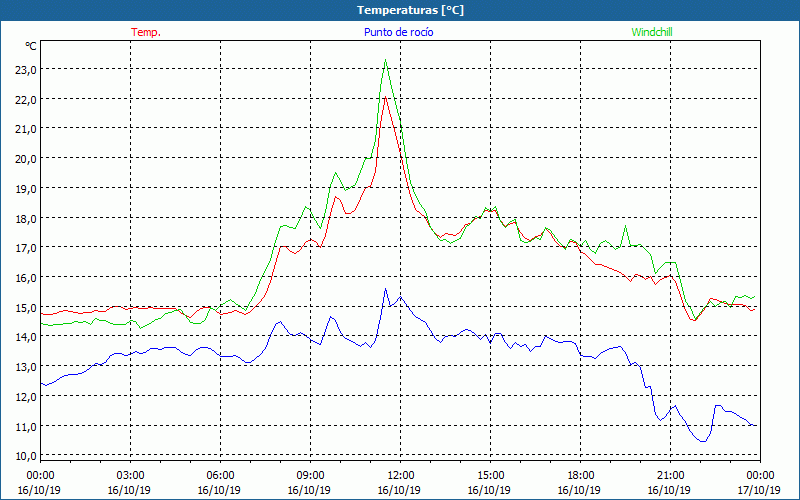Select the green 'Windchill' legend label

(652, 32)
